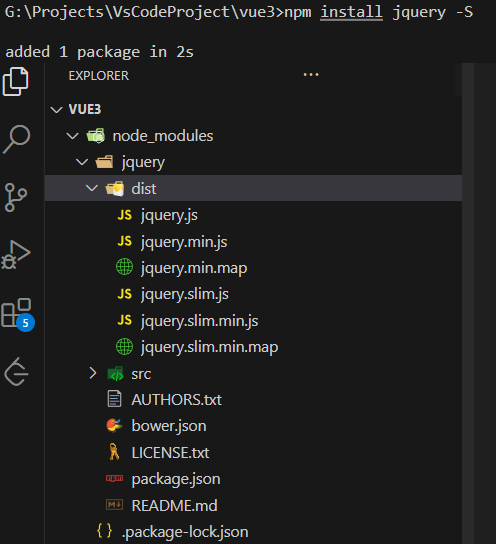Collapse the VUE3 root folder chevron
Viewport: 496px width, 544px height.
pyautogui.click(x=56, y=110)
